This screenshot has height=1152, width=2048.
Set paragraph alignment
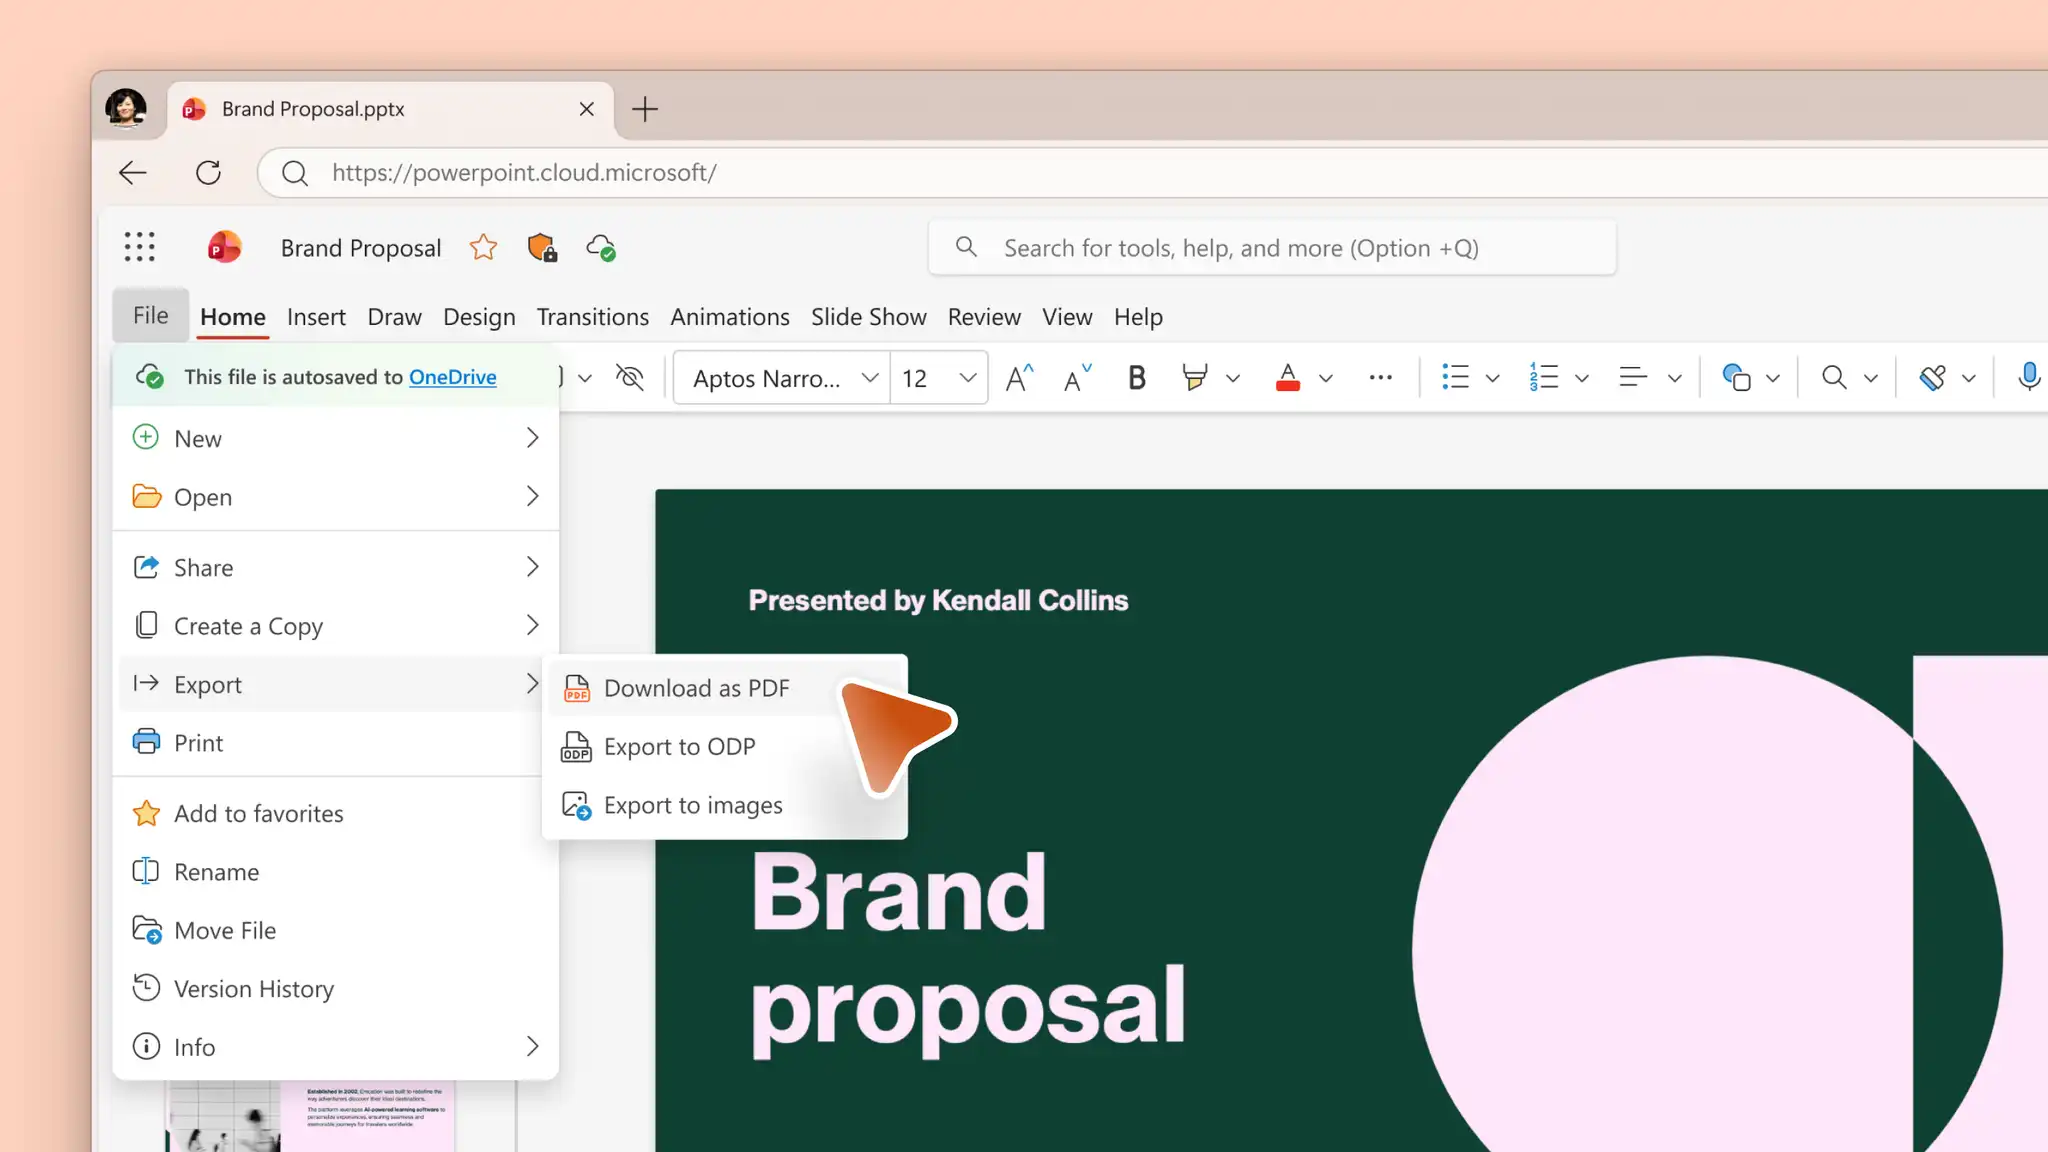click(x=1633, y=378)
